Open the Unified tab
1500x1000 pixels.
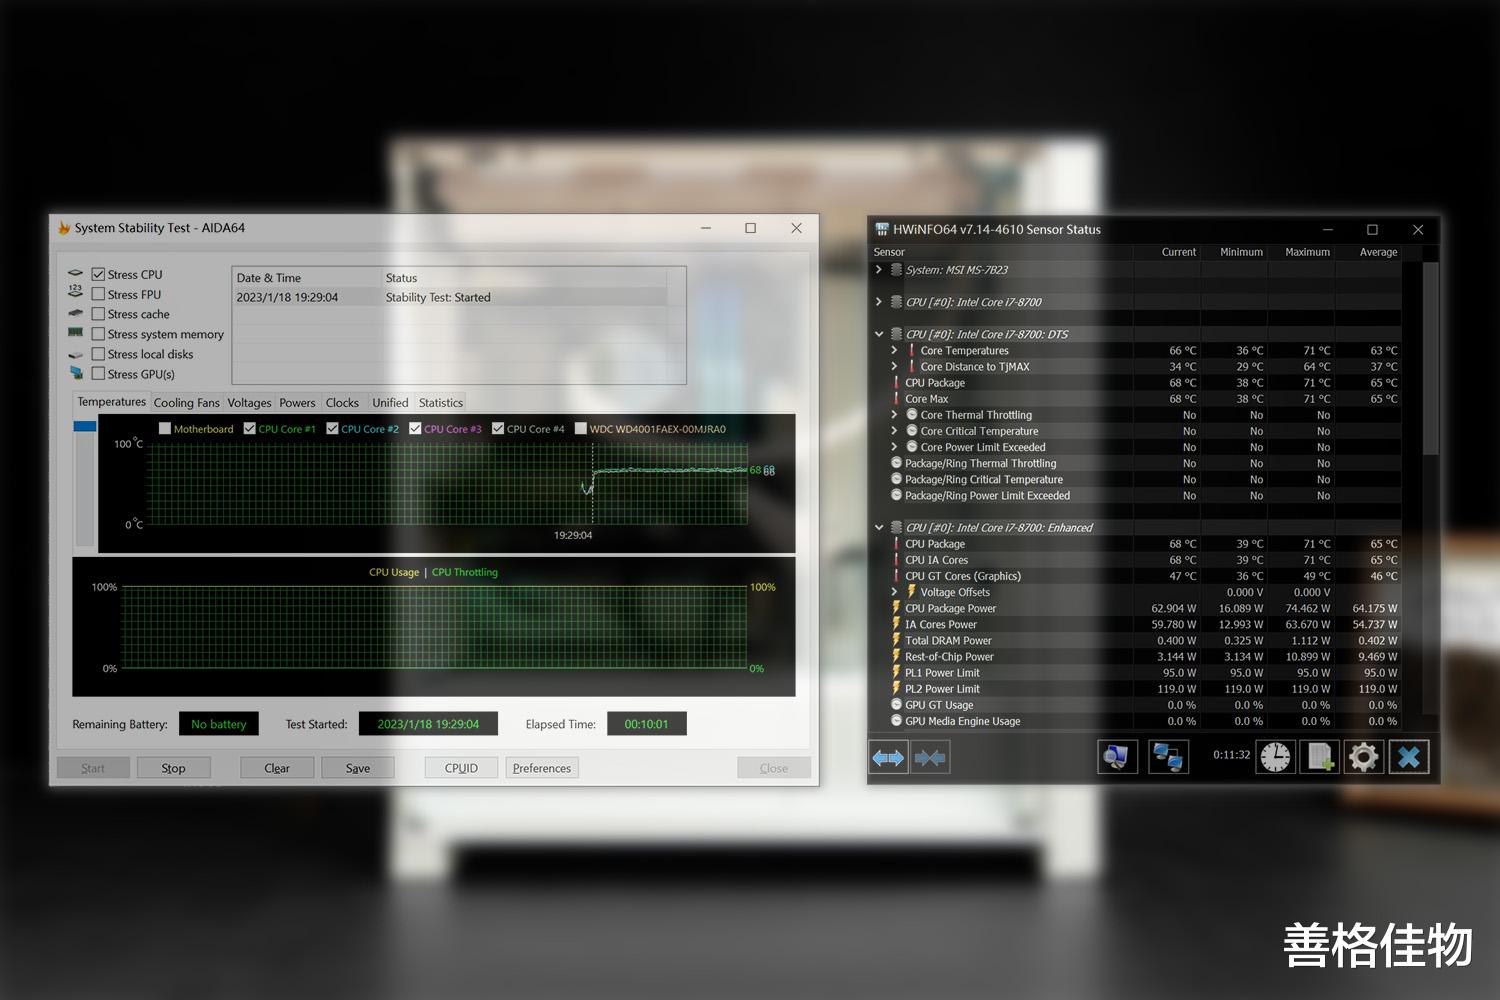(390, 403)
